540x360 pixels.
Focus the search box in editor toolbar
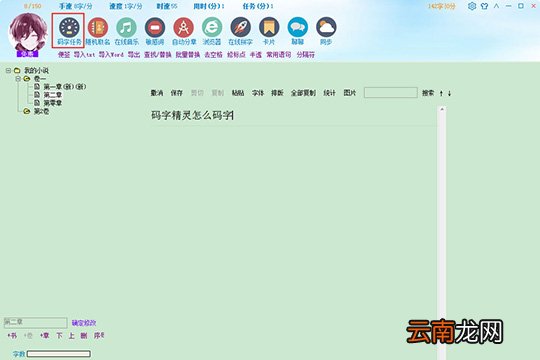point(391,93)
